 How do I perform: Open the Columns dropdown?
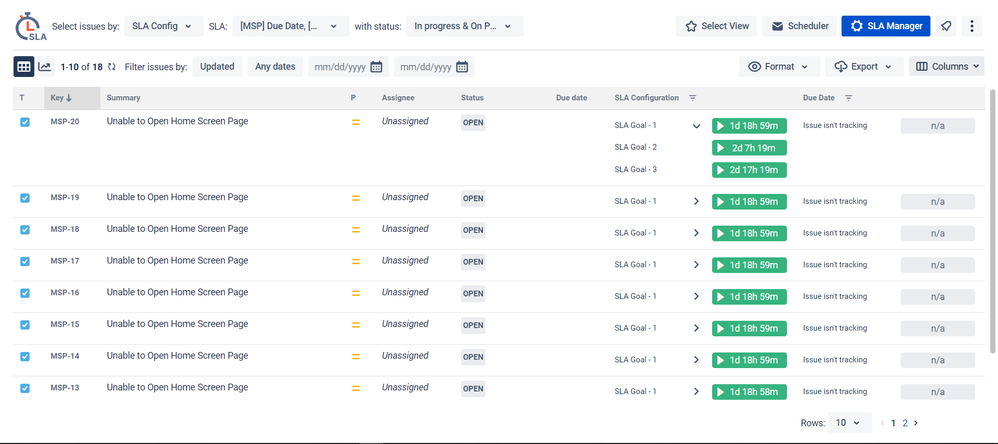click(x=946, y=66)
